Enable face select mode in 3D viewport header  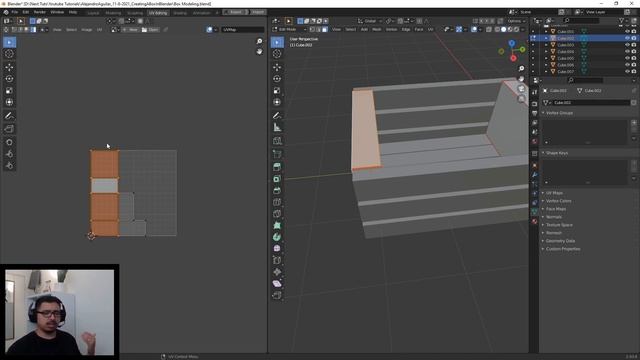tap(324, 29)
